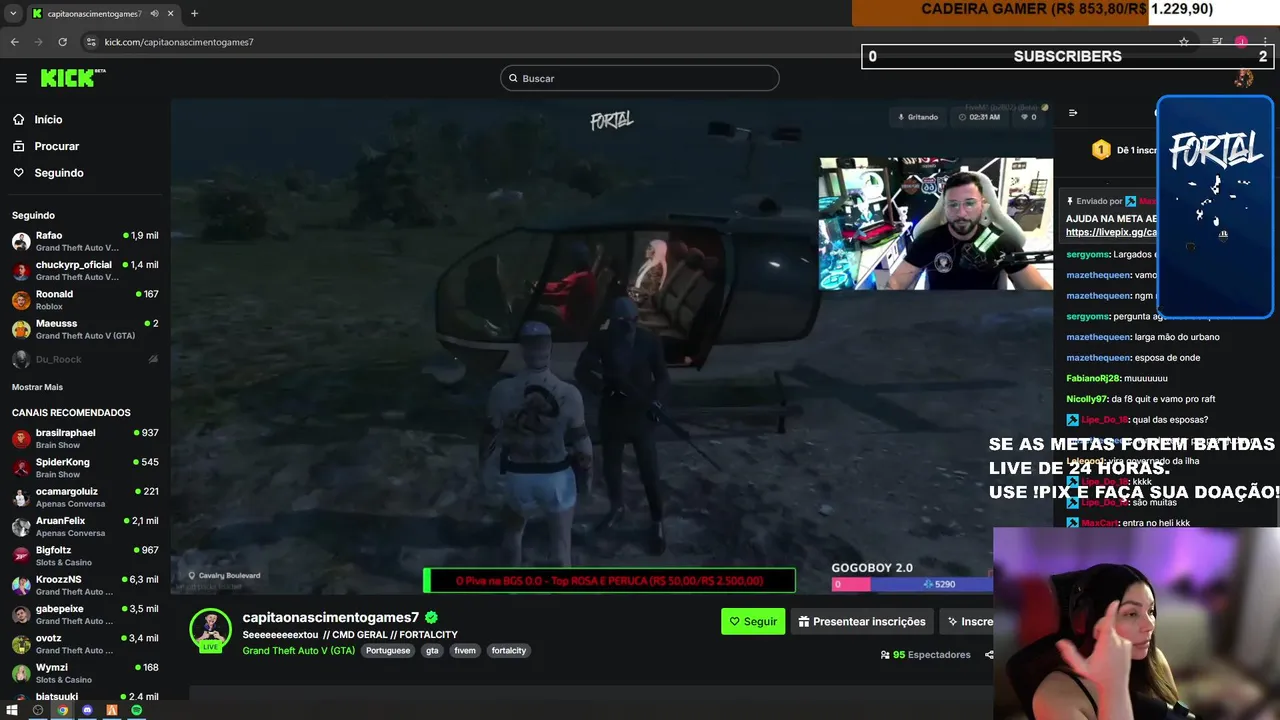Image resolution: width=1280 pixels, height=720 pixels.
Task: Follow channel with Seguir button
Action: pos(753,621)
